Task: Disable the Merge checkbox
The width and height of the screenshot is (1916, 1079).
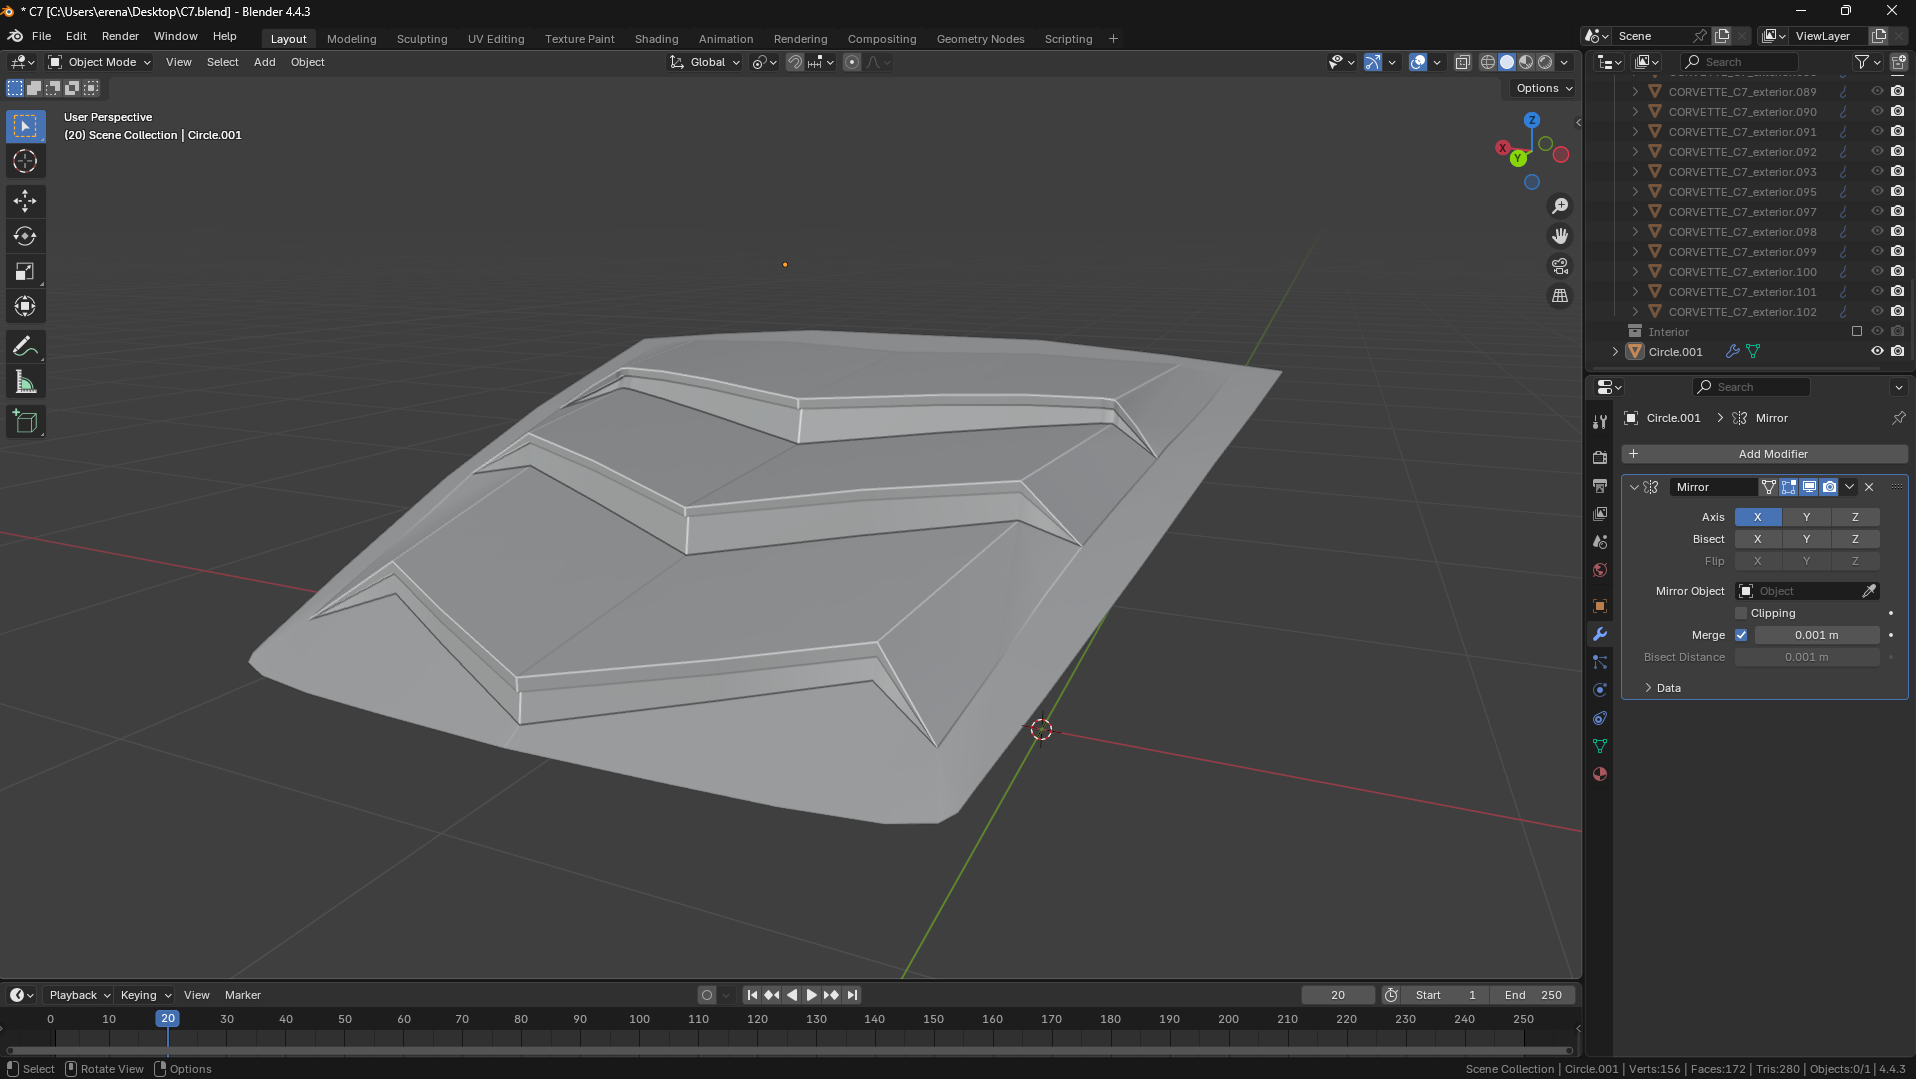Action: pyautogui.click(x=1741, y=635)
